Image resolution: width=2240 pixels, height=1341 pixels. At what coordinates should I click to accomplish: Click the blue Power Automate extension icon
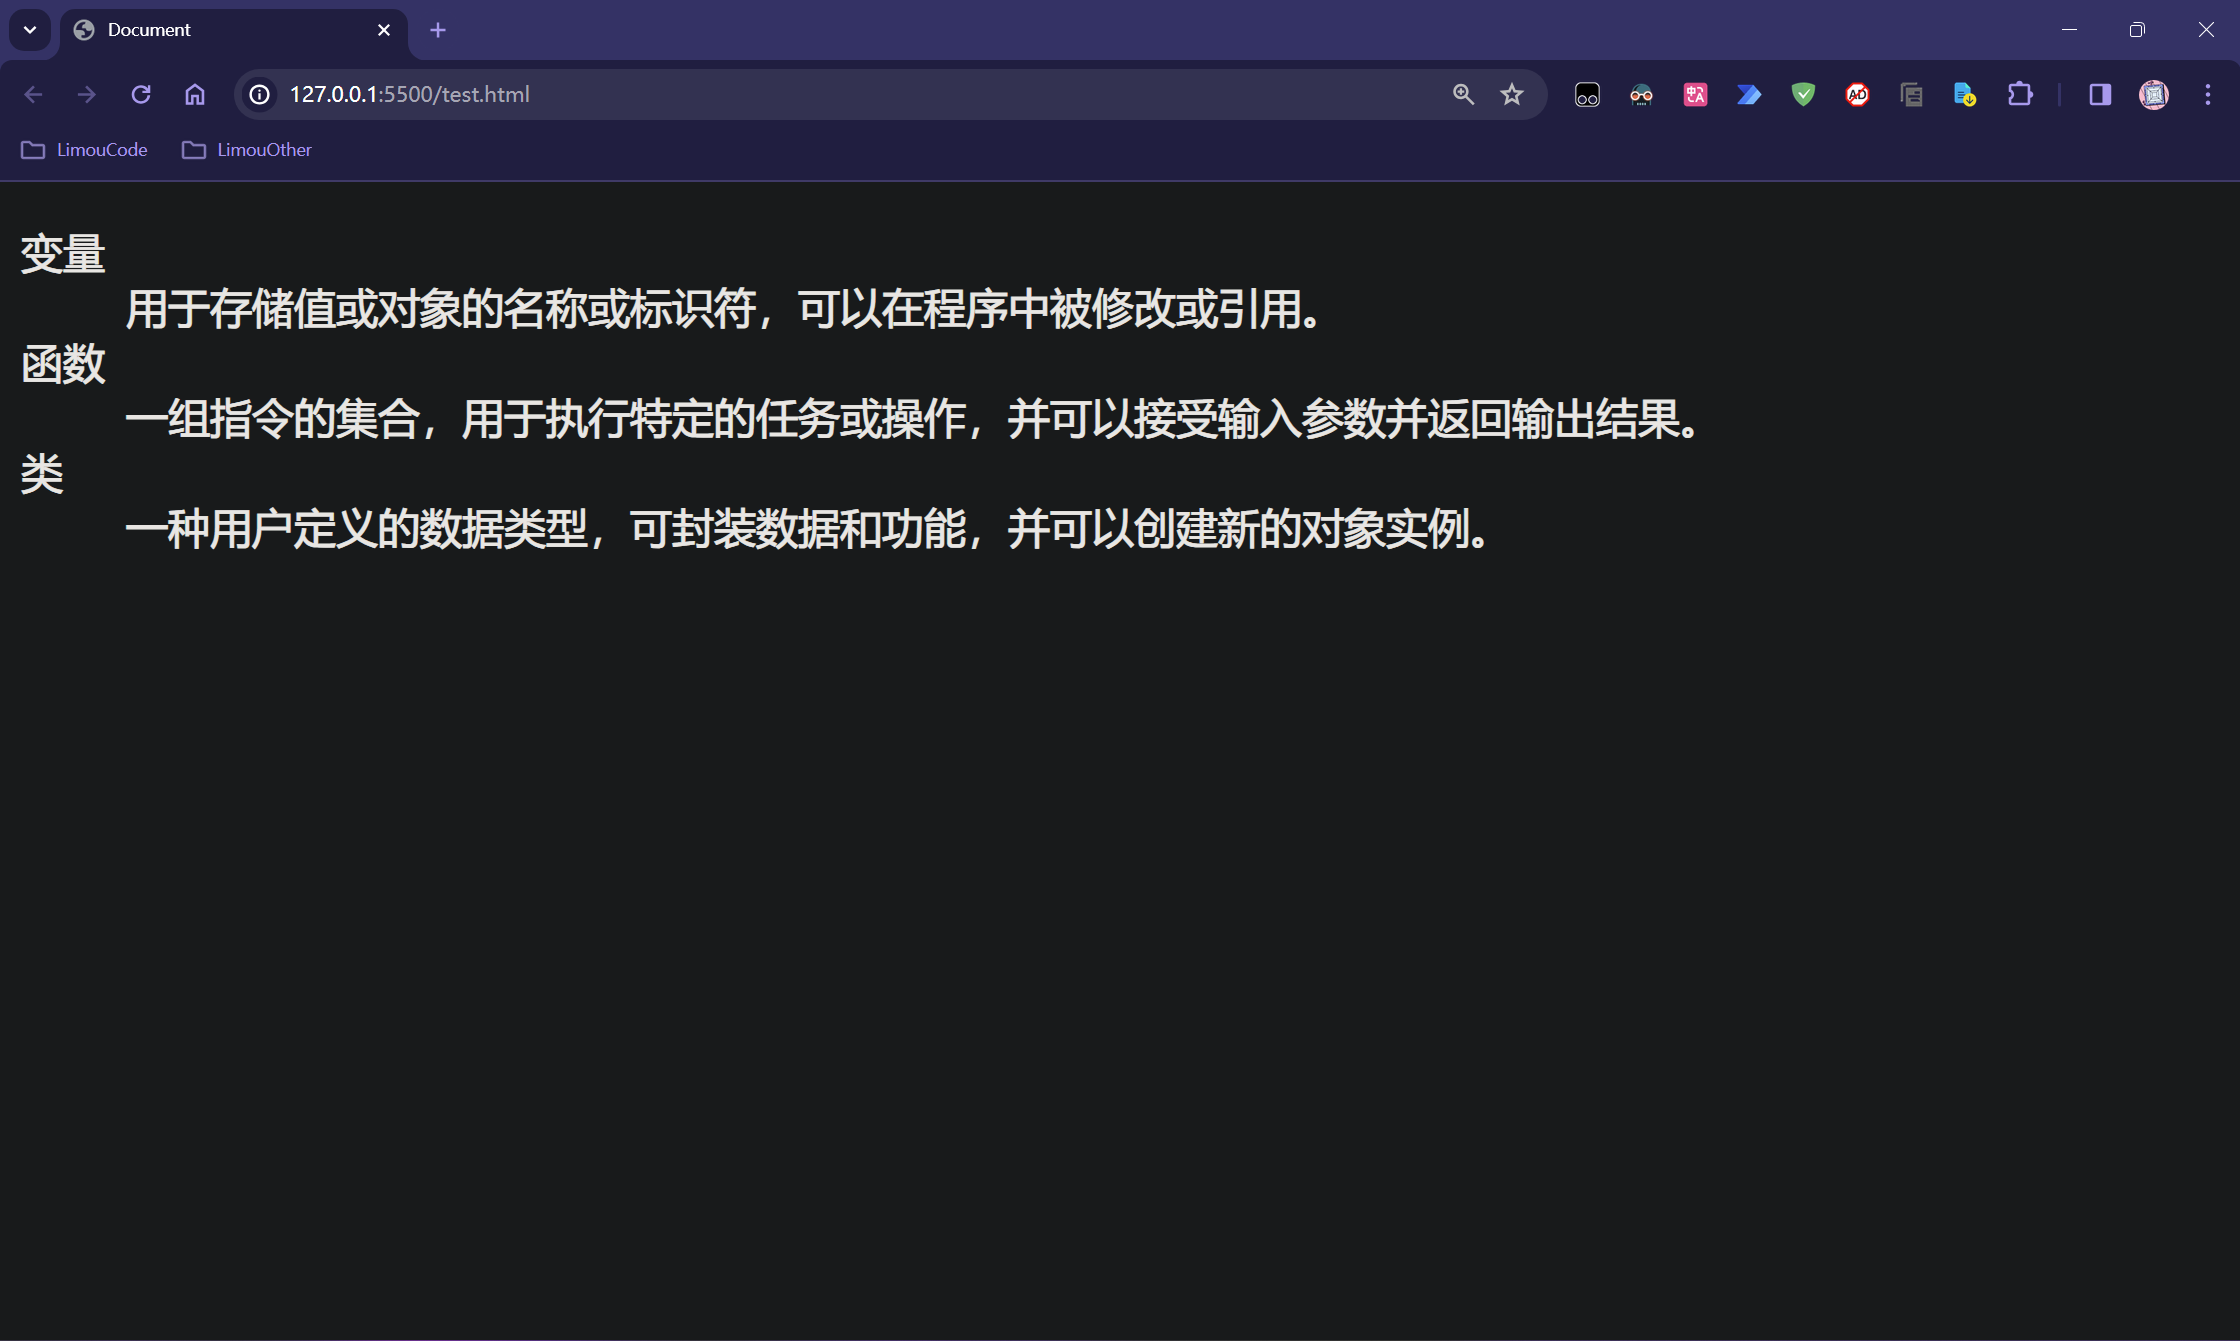pos(1749,95)
